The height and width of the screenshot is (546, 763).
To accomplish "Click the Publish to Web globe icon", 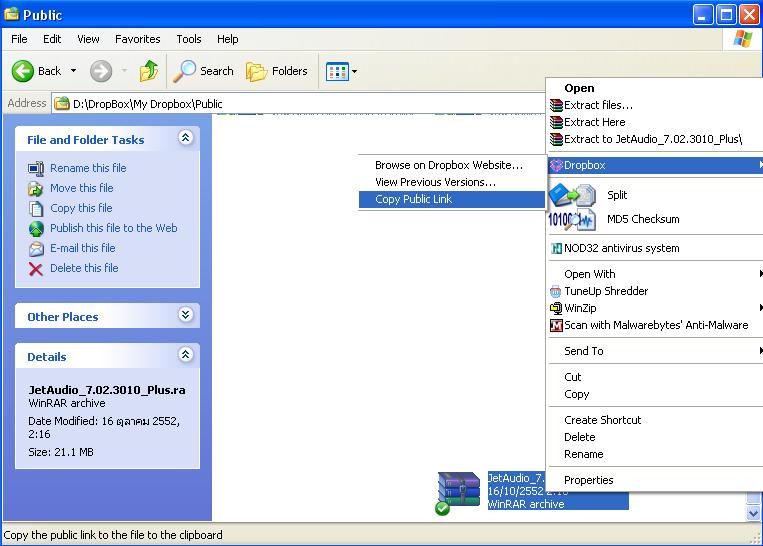I will (36, 228).
